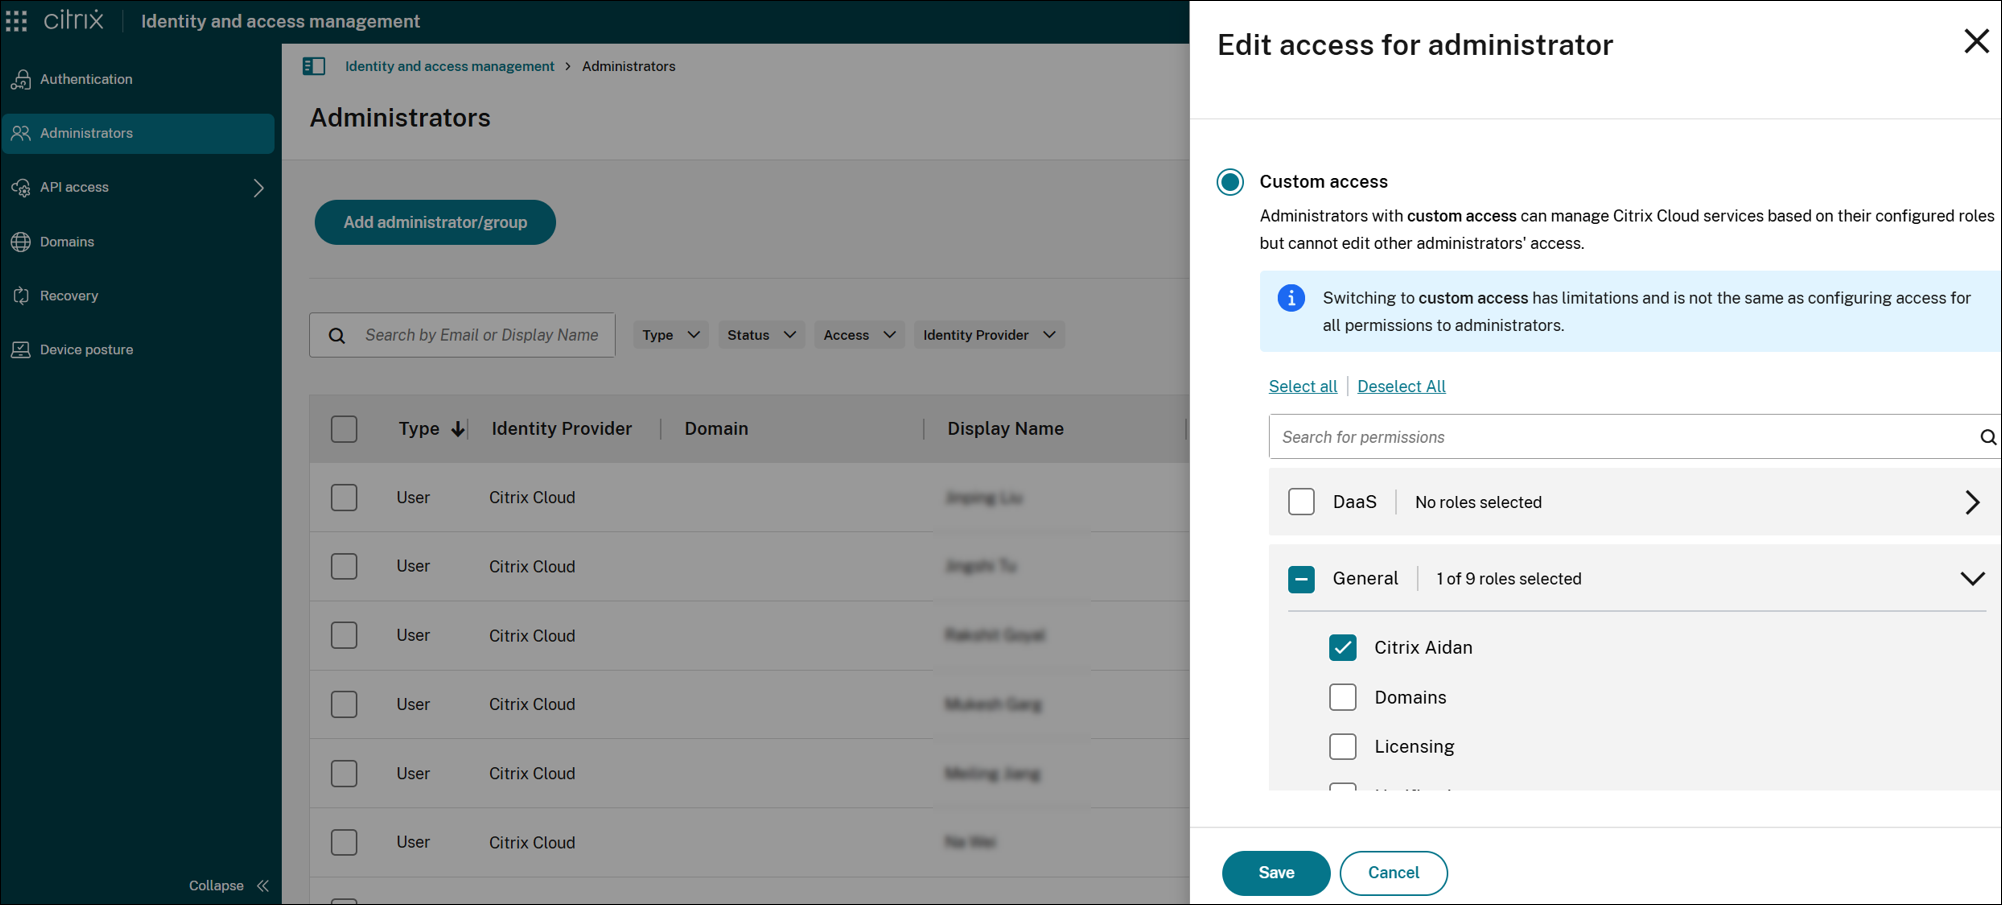Click the Add administrator/group button
The width and height of the screenshot is (2002, 905).
tap(435, 222)
